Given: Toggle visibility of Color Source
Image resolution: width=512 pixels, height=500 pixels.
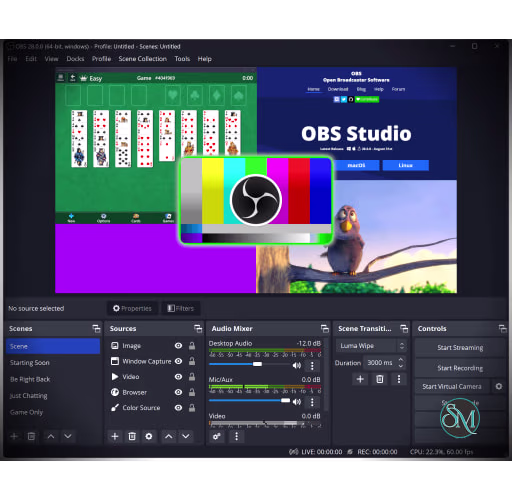Looking at the screenshot, I should tap(178, 408).
